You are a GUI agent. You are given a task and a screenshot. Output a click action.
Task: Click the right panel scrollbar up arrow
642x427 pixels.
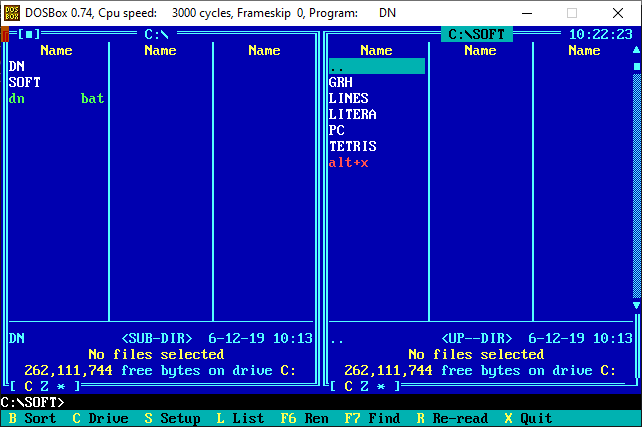click(x=636, y=50)
